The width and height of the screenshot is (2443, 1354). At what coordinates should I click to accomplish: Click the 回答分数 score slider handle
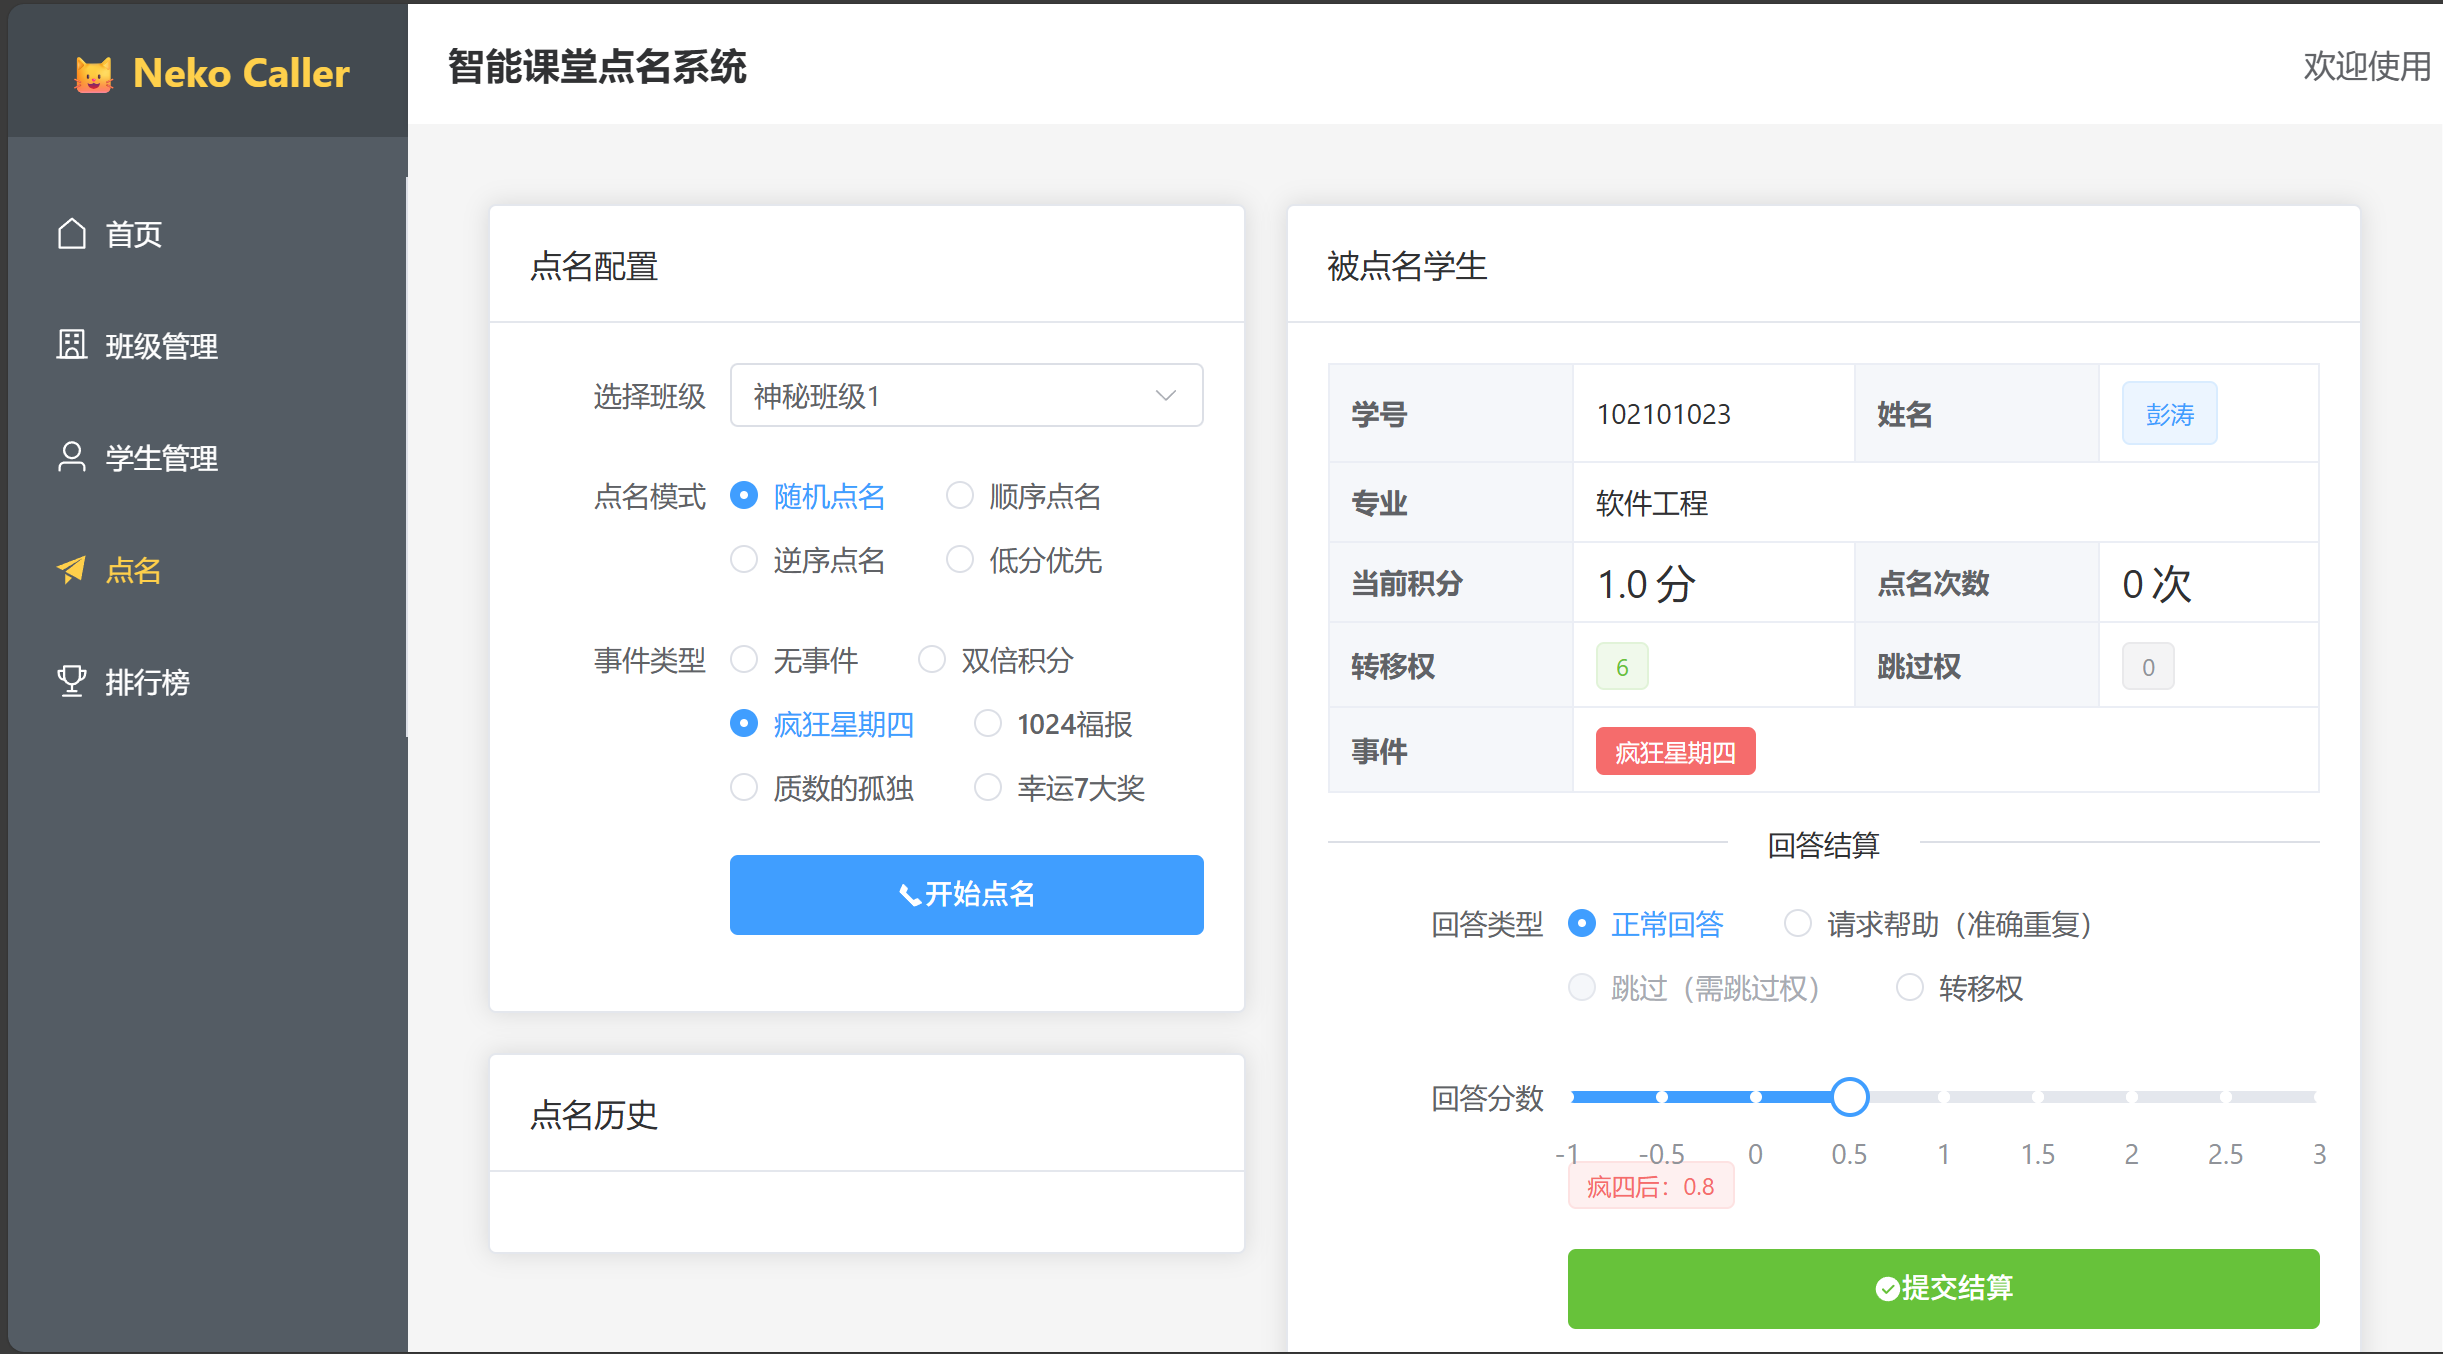1849,1097
